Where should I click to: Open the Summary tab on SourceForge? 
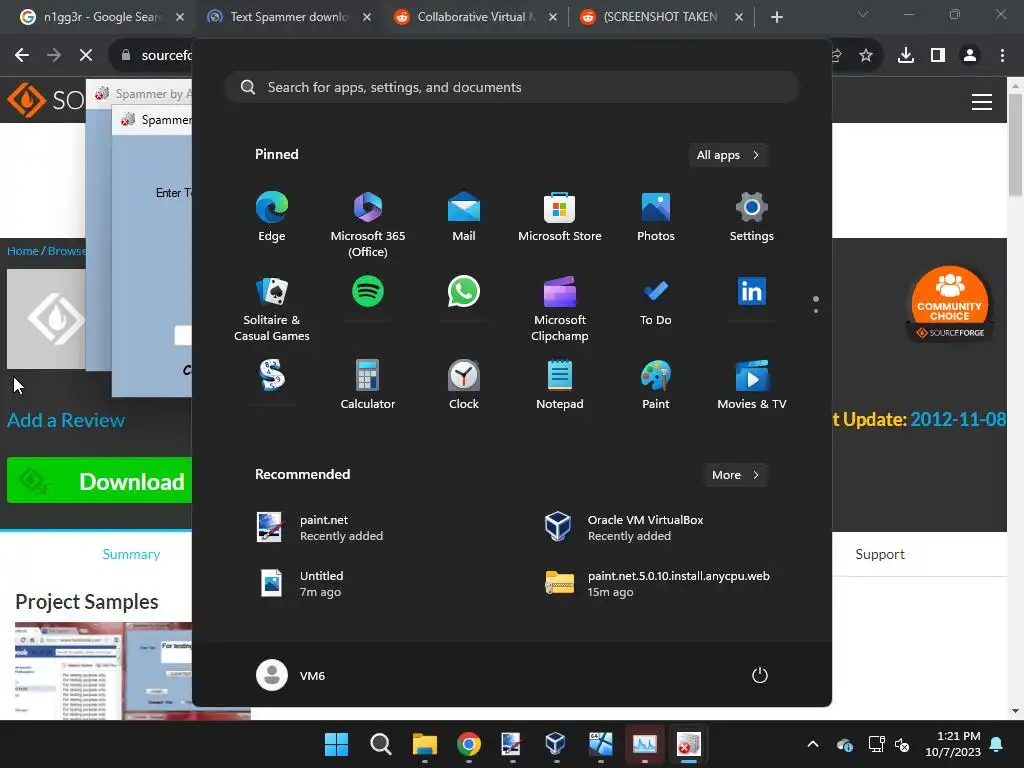point(131,554)
